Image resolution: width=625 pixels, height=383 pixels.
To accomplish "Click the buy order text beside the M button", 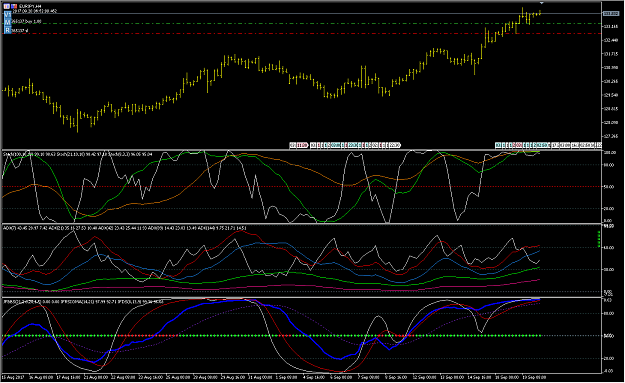I will point(26,22).
